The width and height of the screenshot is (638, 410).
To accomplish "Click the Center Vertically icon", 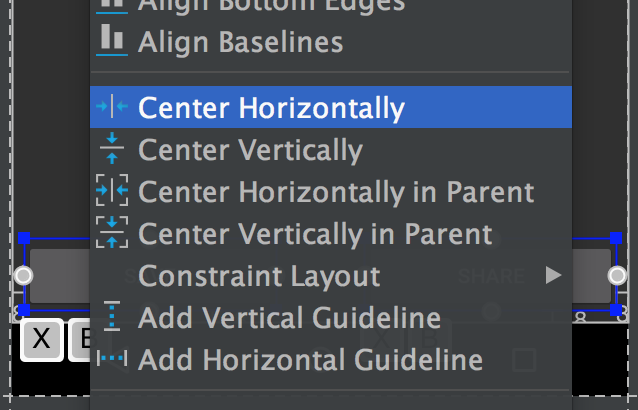I will point(112,150).
